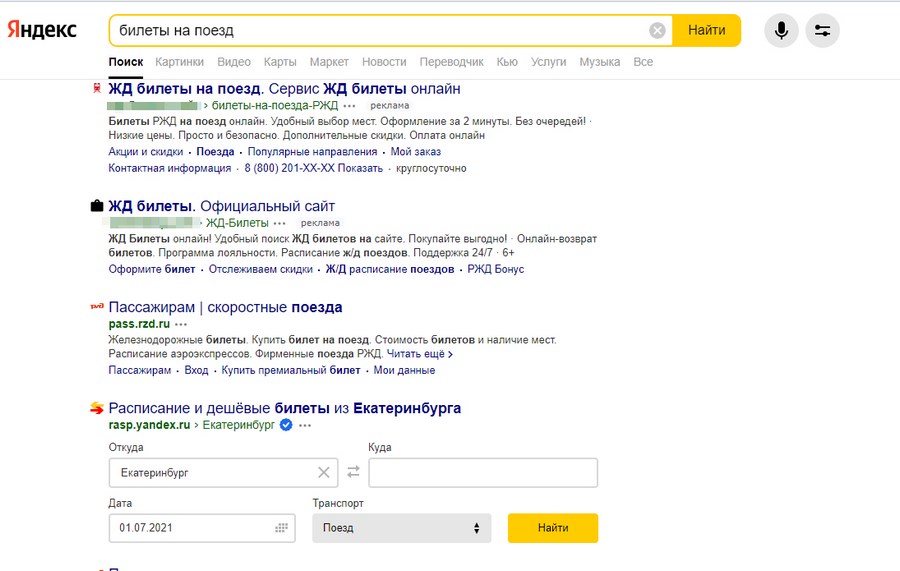Select the Переводчик tab
This screenshot has width=900, height=571.
(451, 62)
